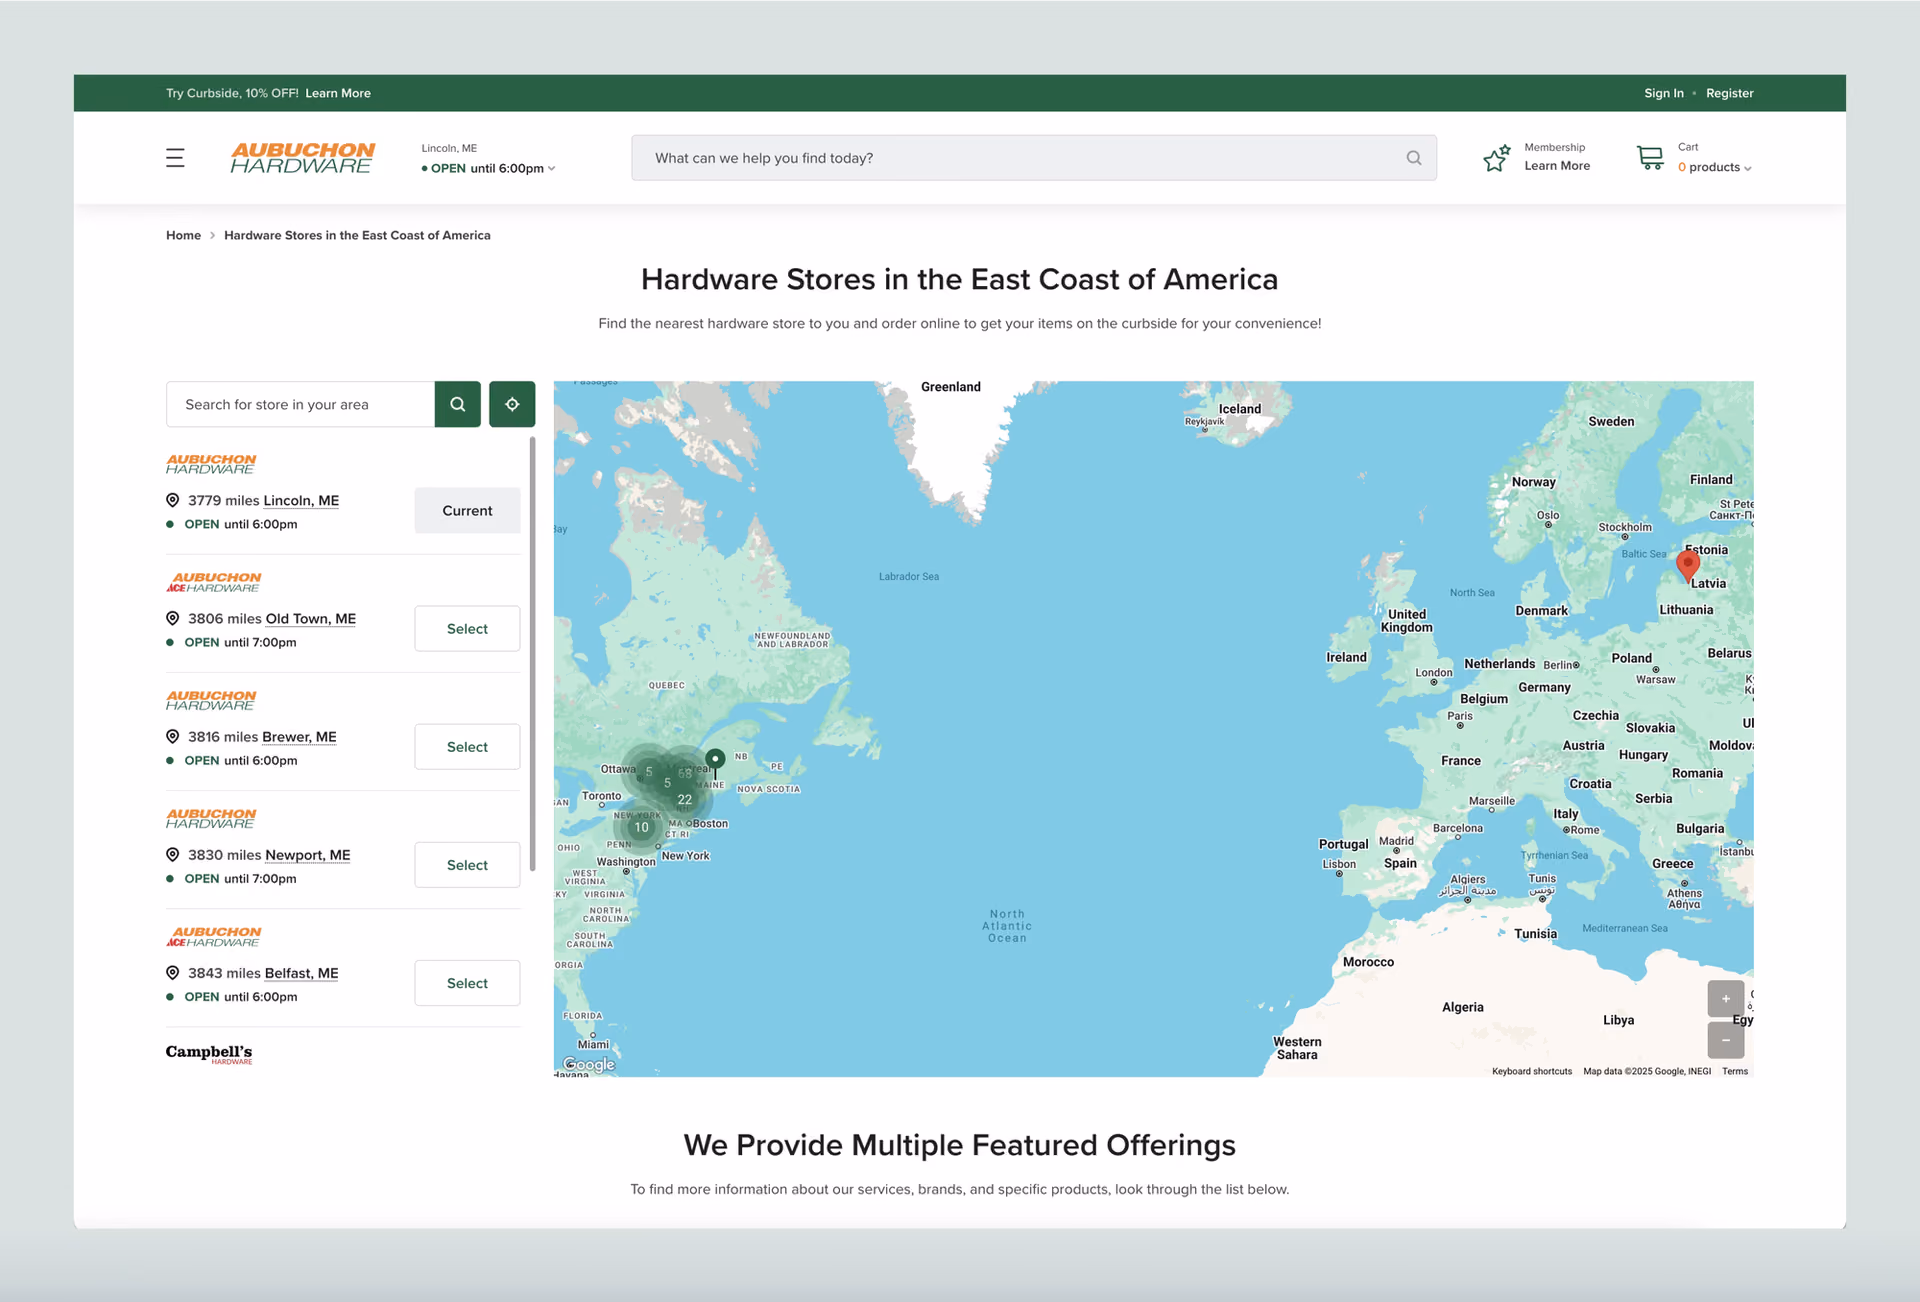The height and width of the screenshot is (1302, 1920).
Task: Click the Register link
Action: pos(1730,93)
